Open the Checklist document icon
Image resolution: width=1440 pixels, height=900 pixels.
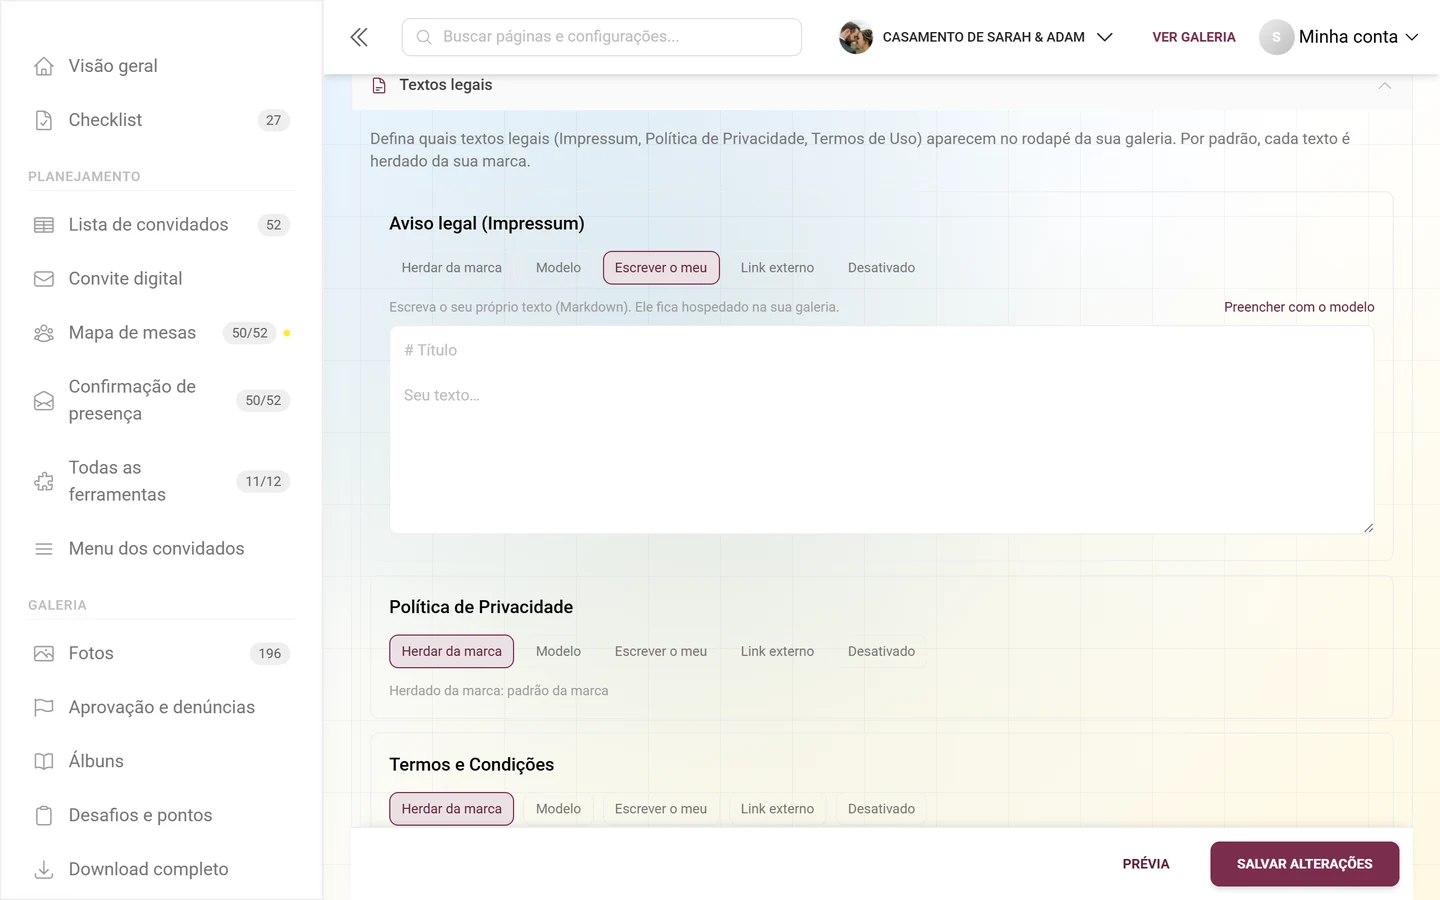(x=44, y=120)
